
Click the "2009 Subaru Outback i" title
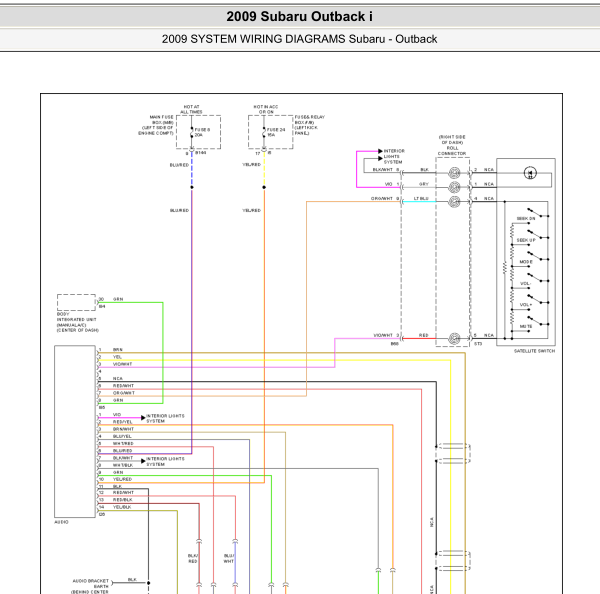pyautogui.click(x=299, y=16)
